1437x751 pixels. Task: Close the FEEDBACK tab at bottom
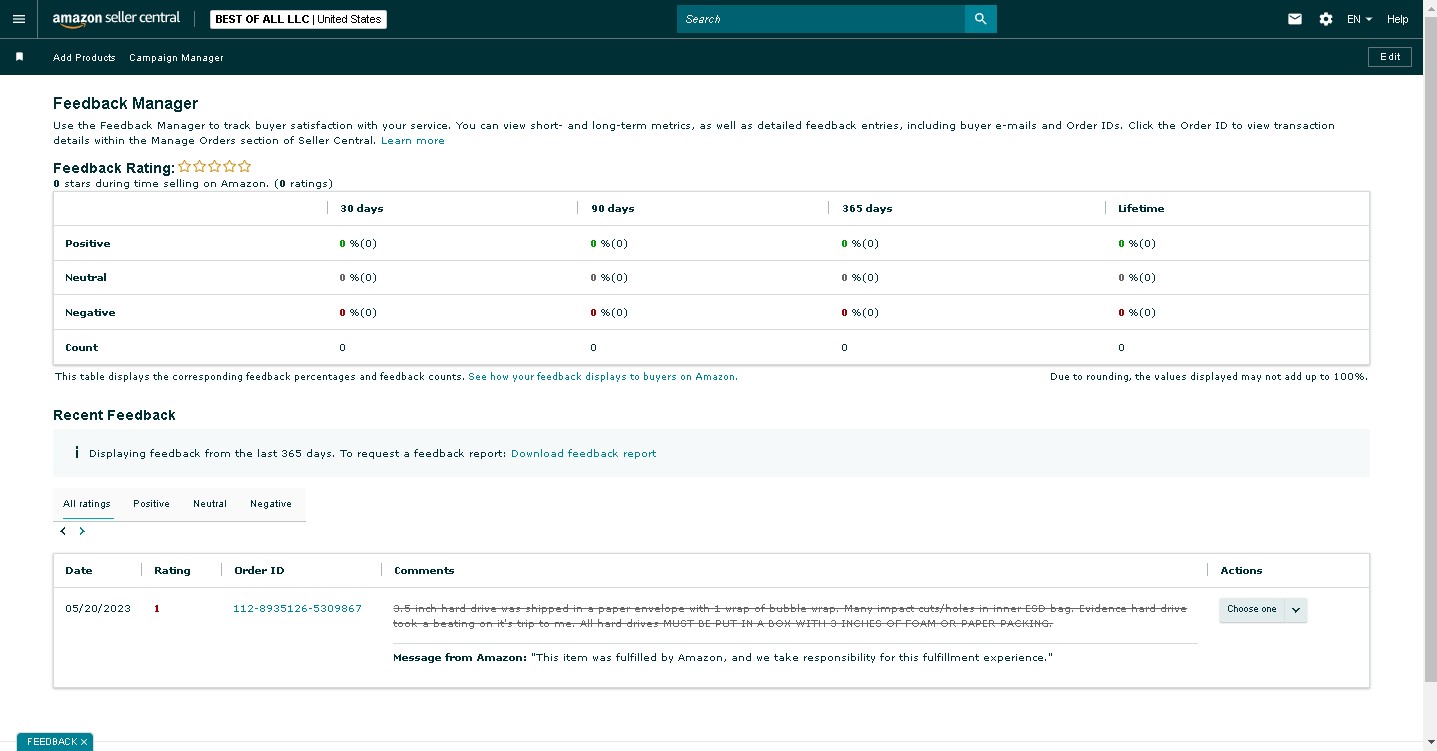(84, 742)
